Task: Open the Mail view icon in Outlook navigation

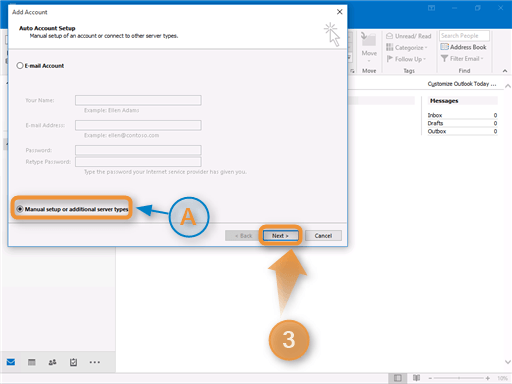Action: pos(11,362)
